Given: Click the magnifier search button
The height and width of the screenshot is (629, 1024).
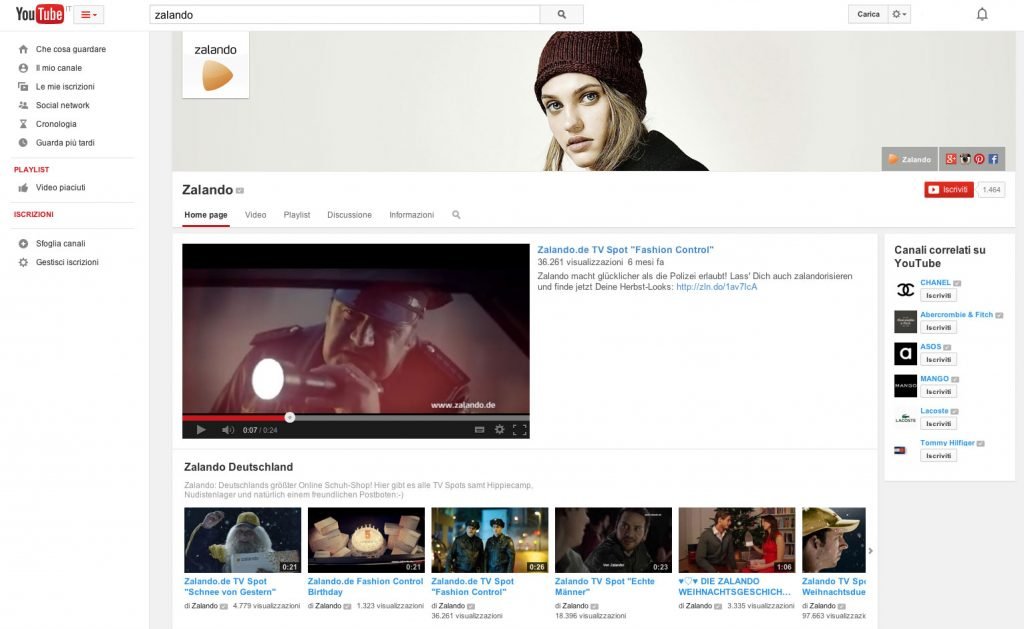Looking at the screenshot, I should tap(562, 14).
